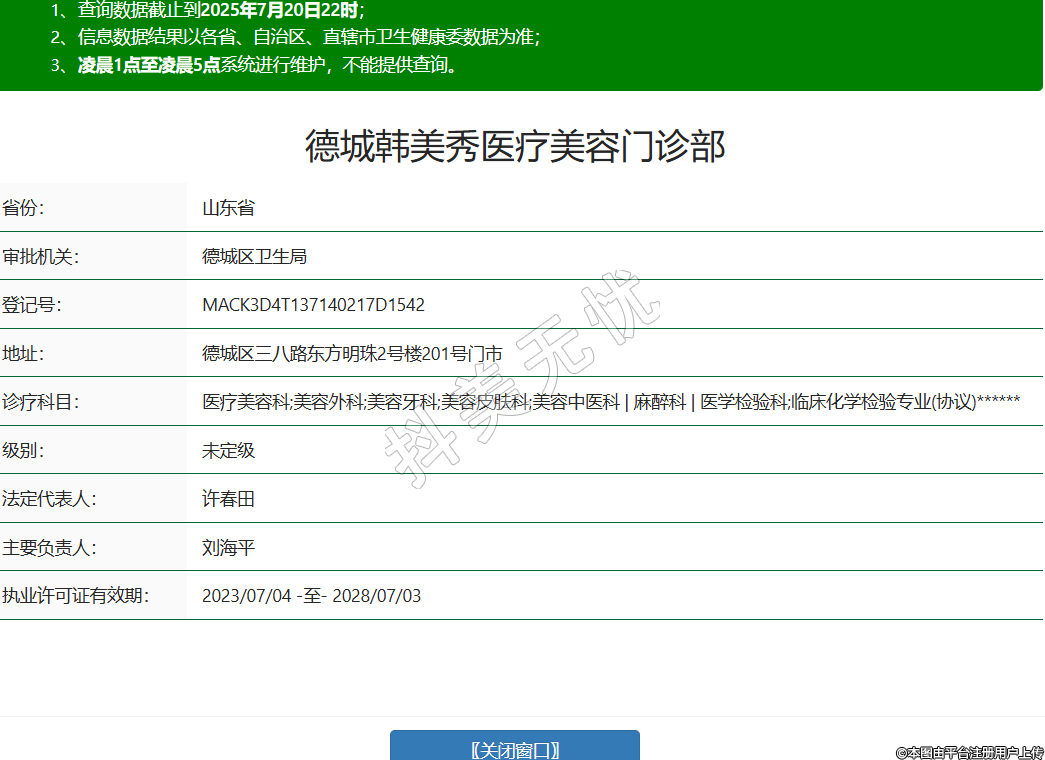Click the 登记号 row label
Image resolution: width=1045 pixels, height=760 pixels.
coord(32,305)
